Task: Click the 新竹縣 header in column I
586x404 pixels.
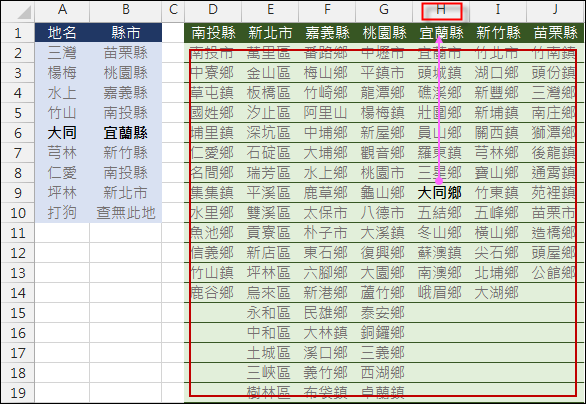Action: [x=498, y=33]
